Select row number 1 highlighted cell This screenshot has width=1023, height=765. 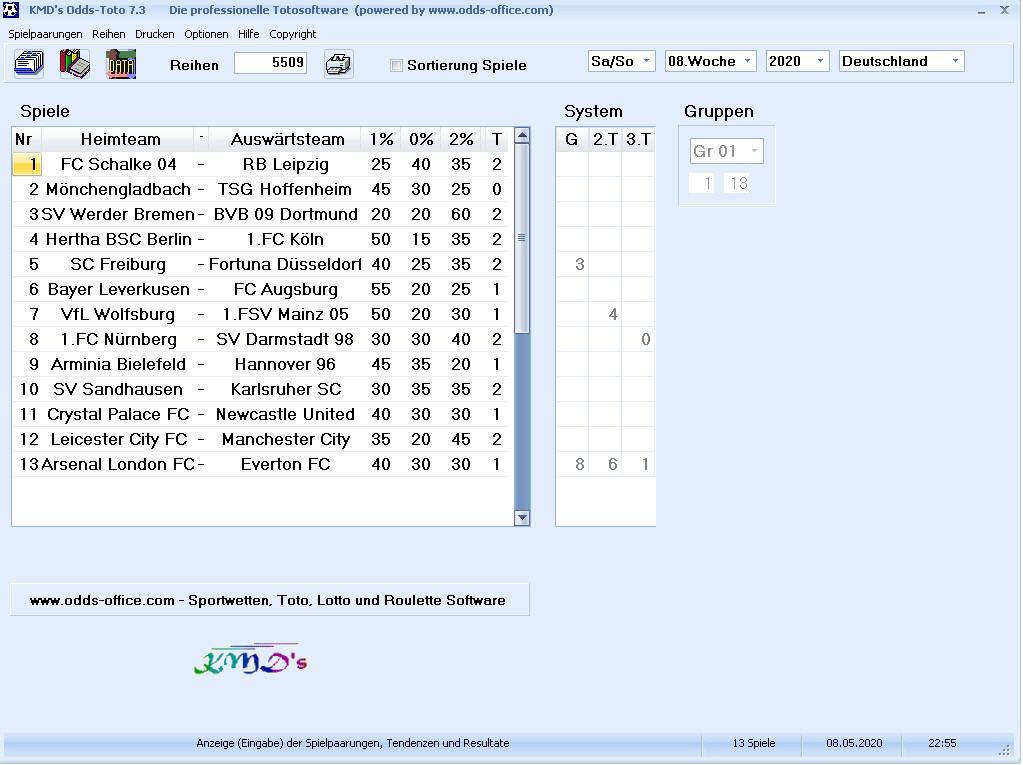coord(27,164)
